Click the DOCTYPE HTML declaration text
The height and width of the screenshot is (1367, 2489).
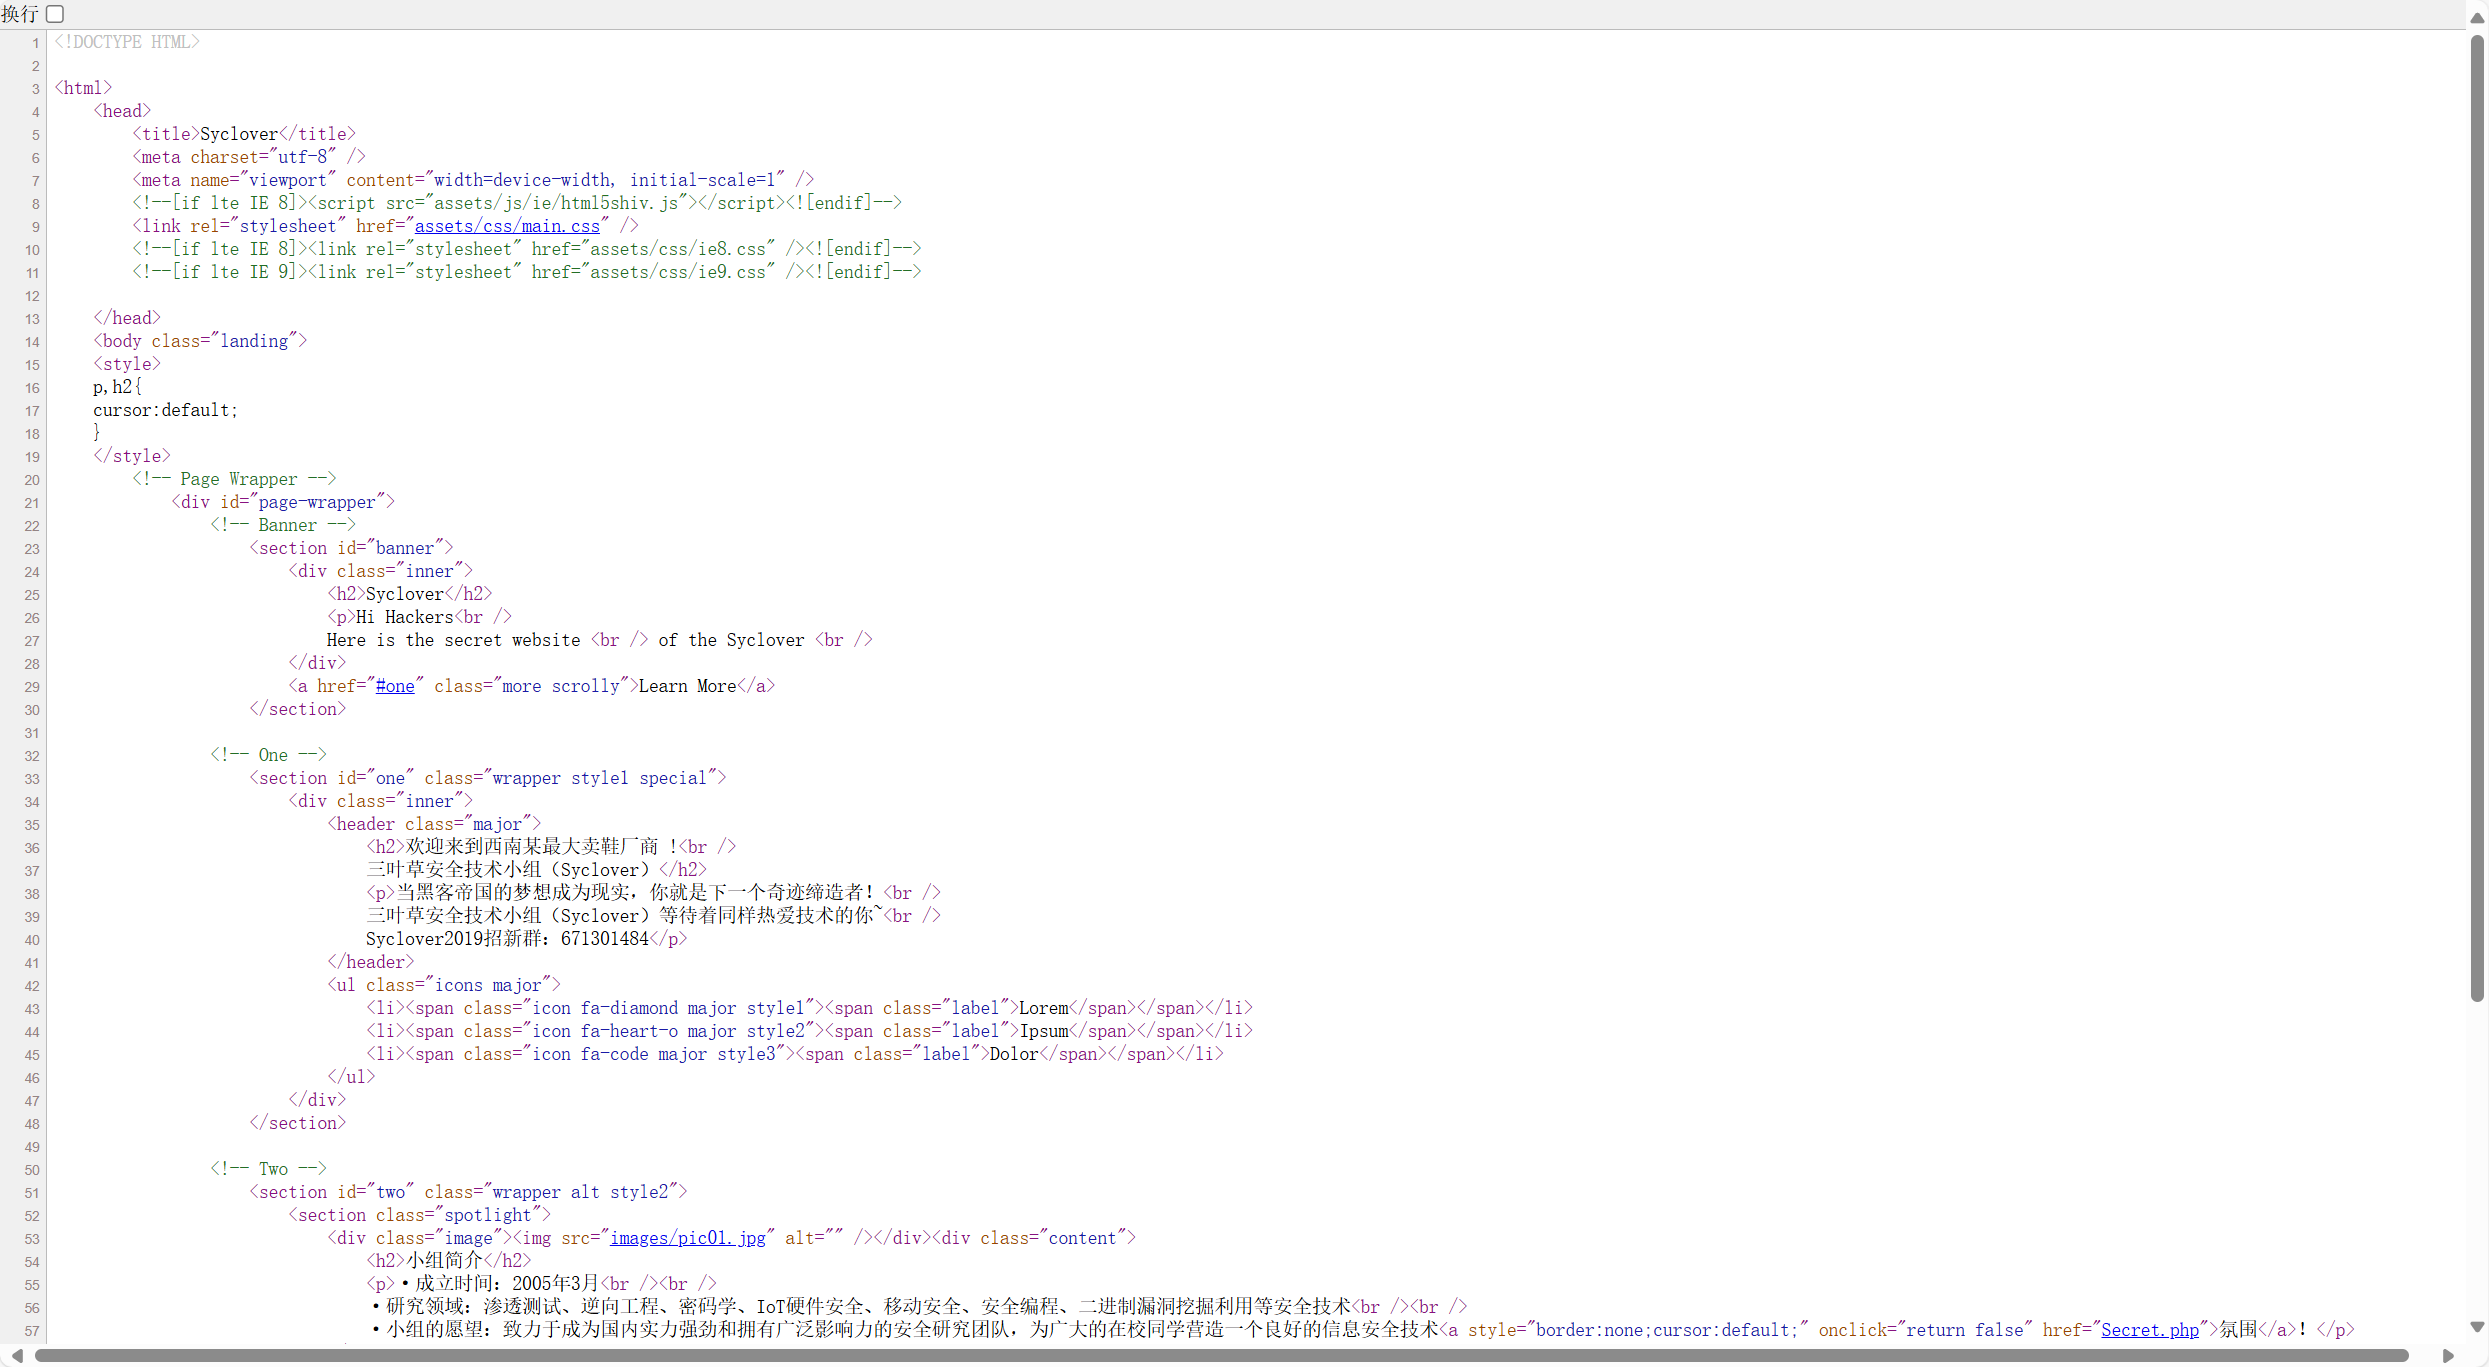coord(127,42)
